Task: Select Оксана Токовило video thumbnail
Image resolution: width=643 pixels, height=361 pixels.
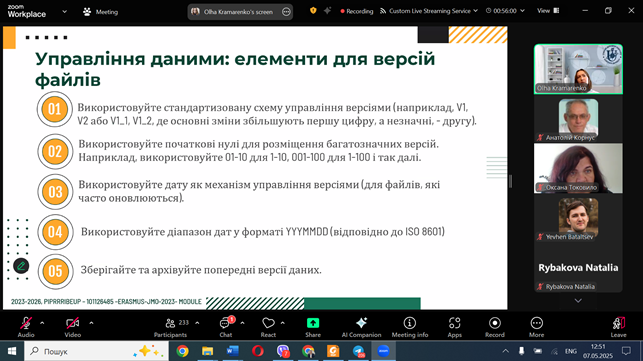Action: coord(578,168)
